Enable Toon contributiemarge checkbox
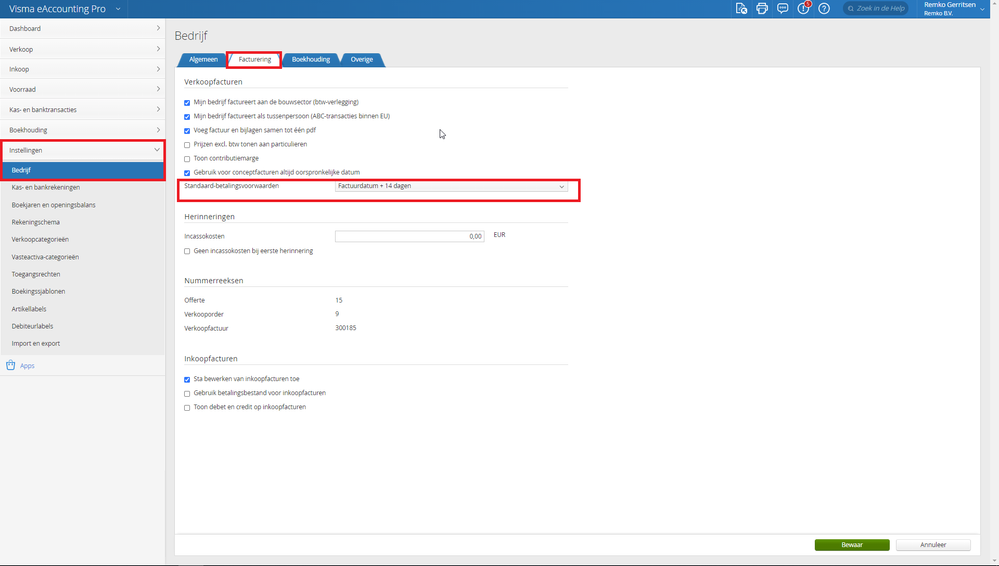The height and width of the screenshot is (566, 999). click(187, 159)
